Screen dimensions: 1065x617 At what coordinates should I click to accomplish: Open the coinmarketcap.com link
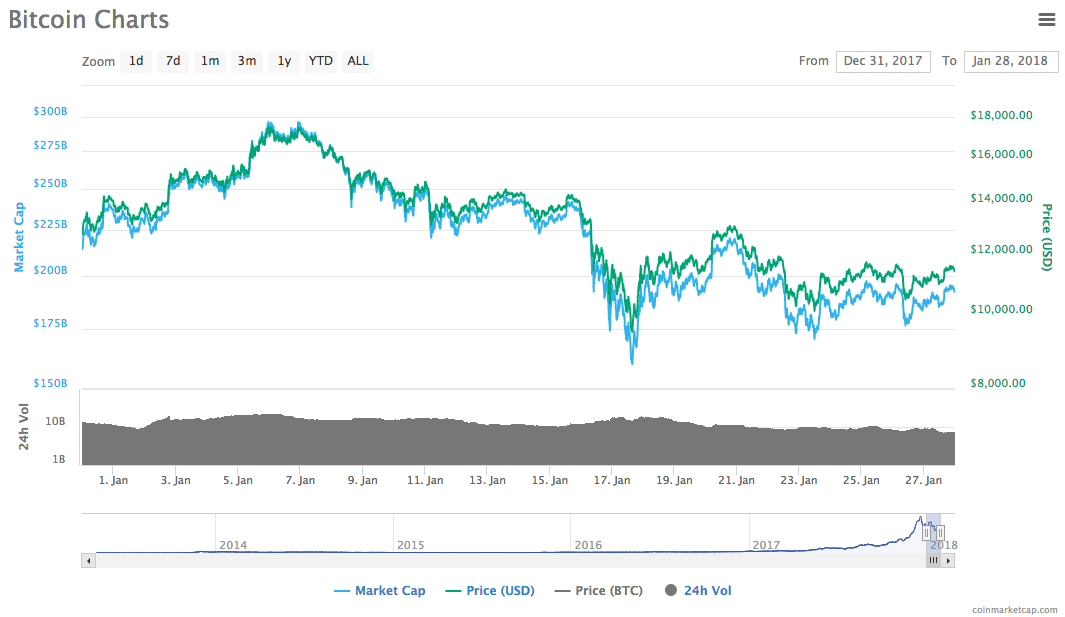(x=1013, y=609)
